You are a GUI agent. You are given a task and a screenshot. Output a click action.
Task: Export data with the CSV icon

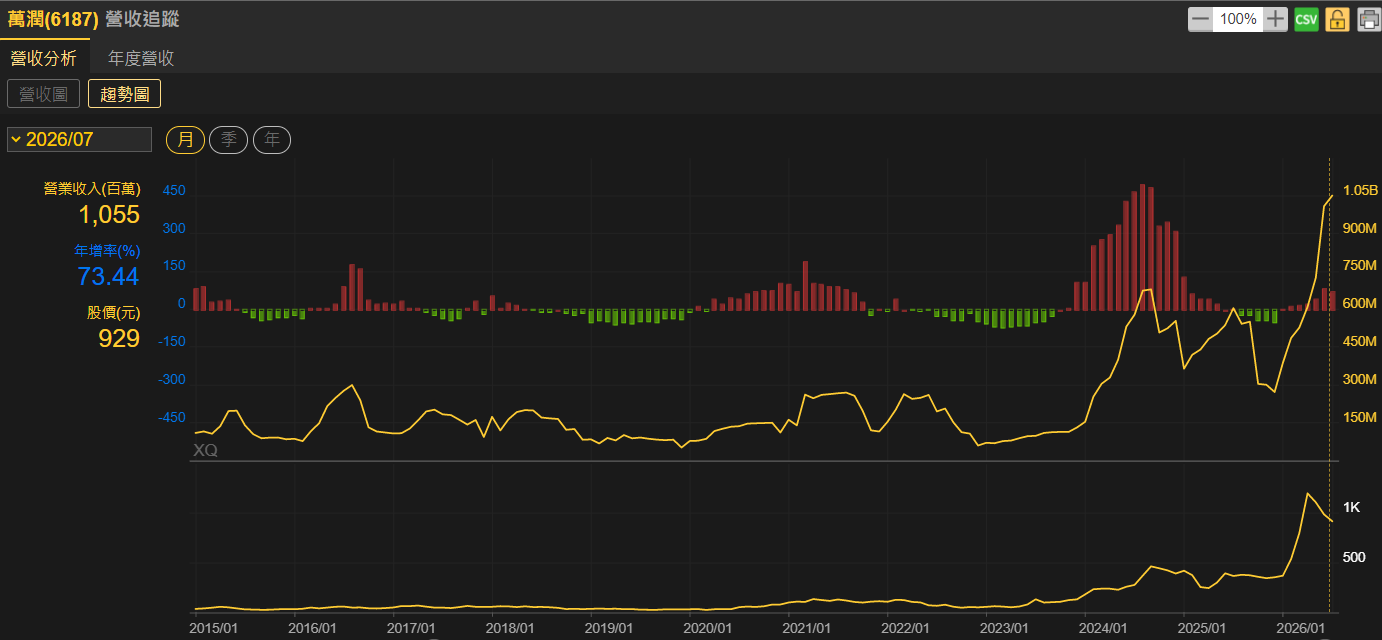[1306, 19]
